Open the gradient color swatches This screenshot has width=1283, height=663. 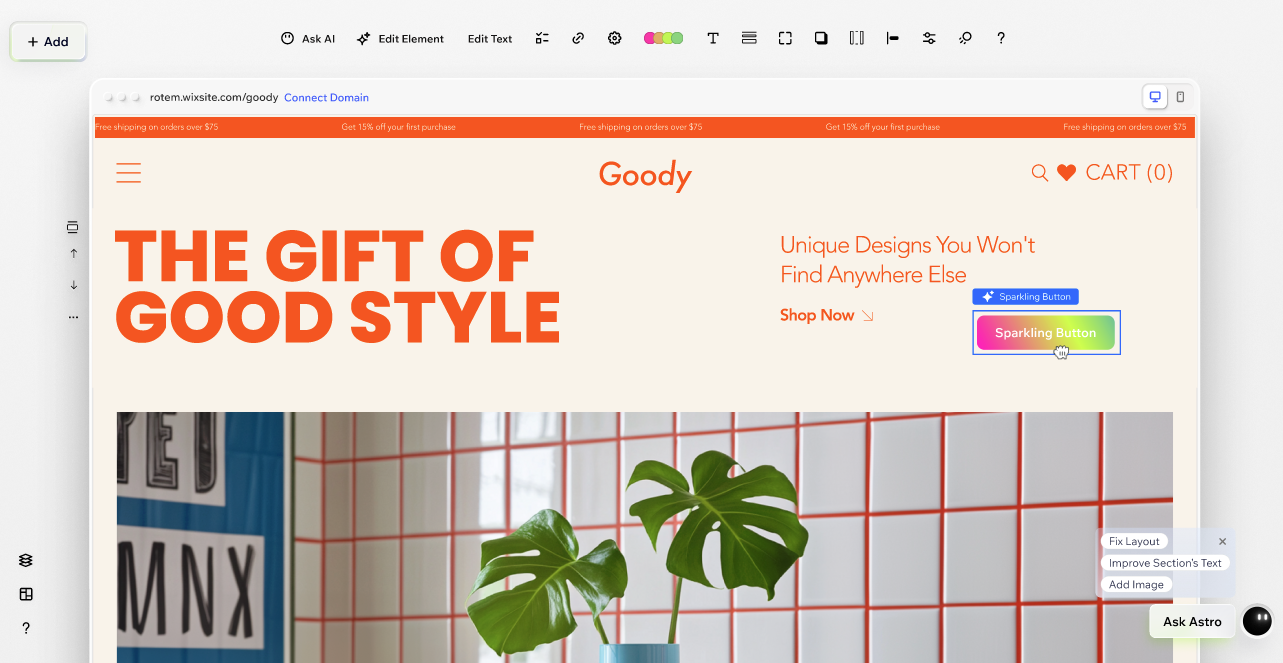pos(663,39)
